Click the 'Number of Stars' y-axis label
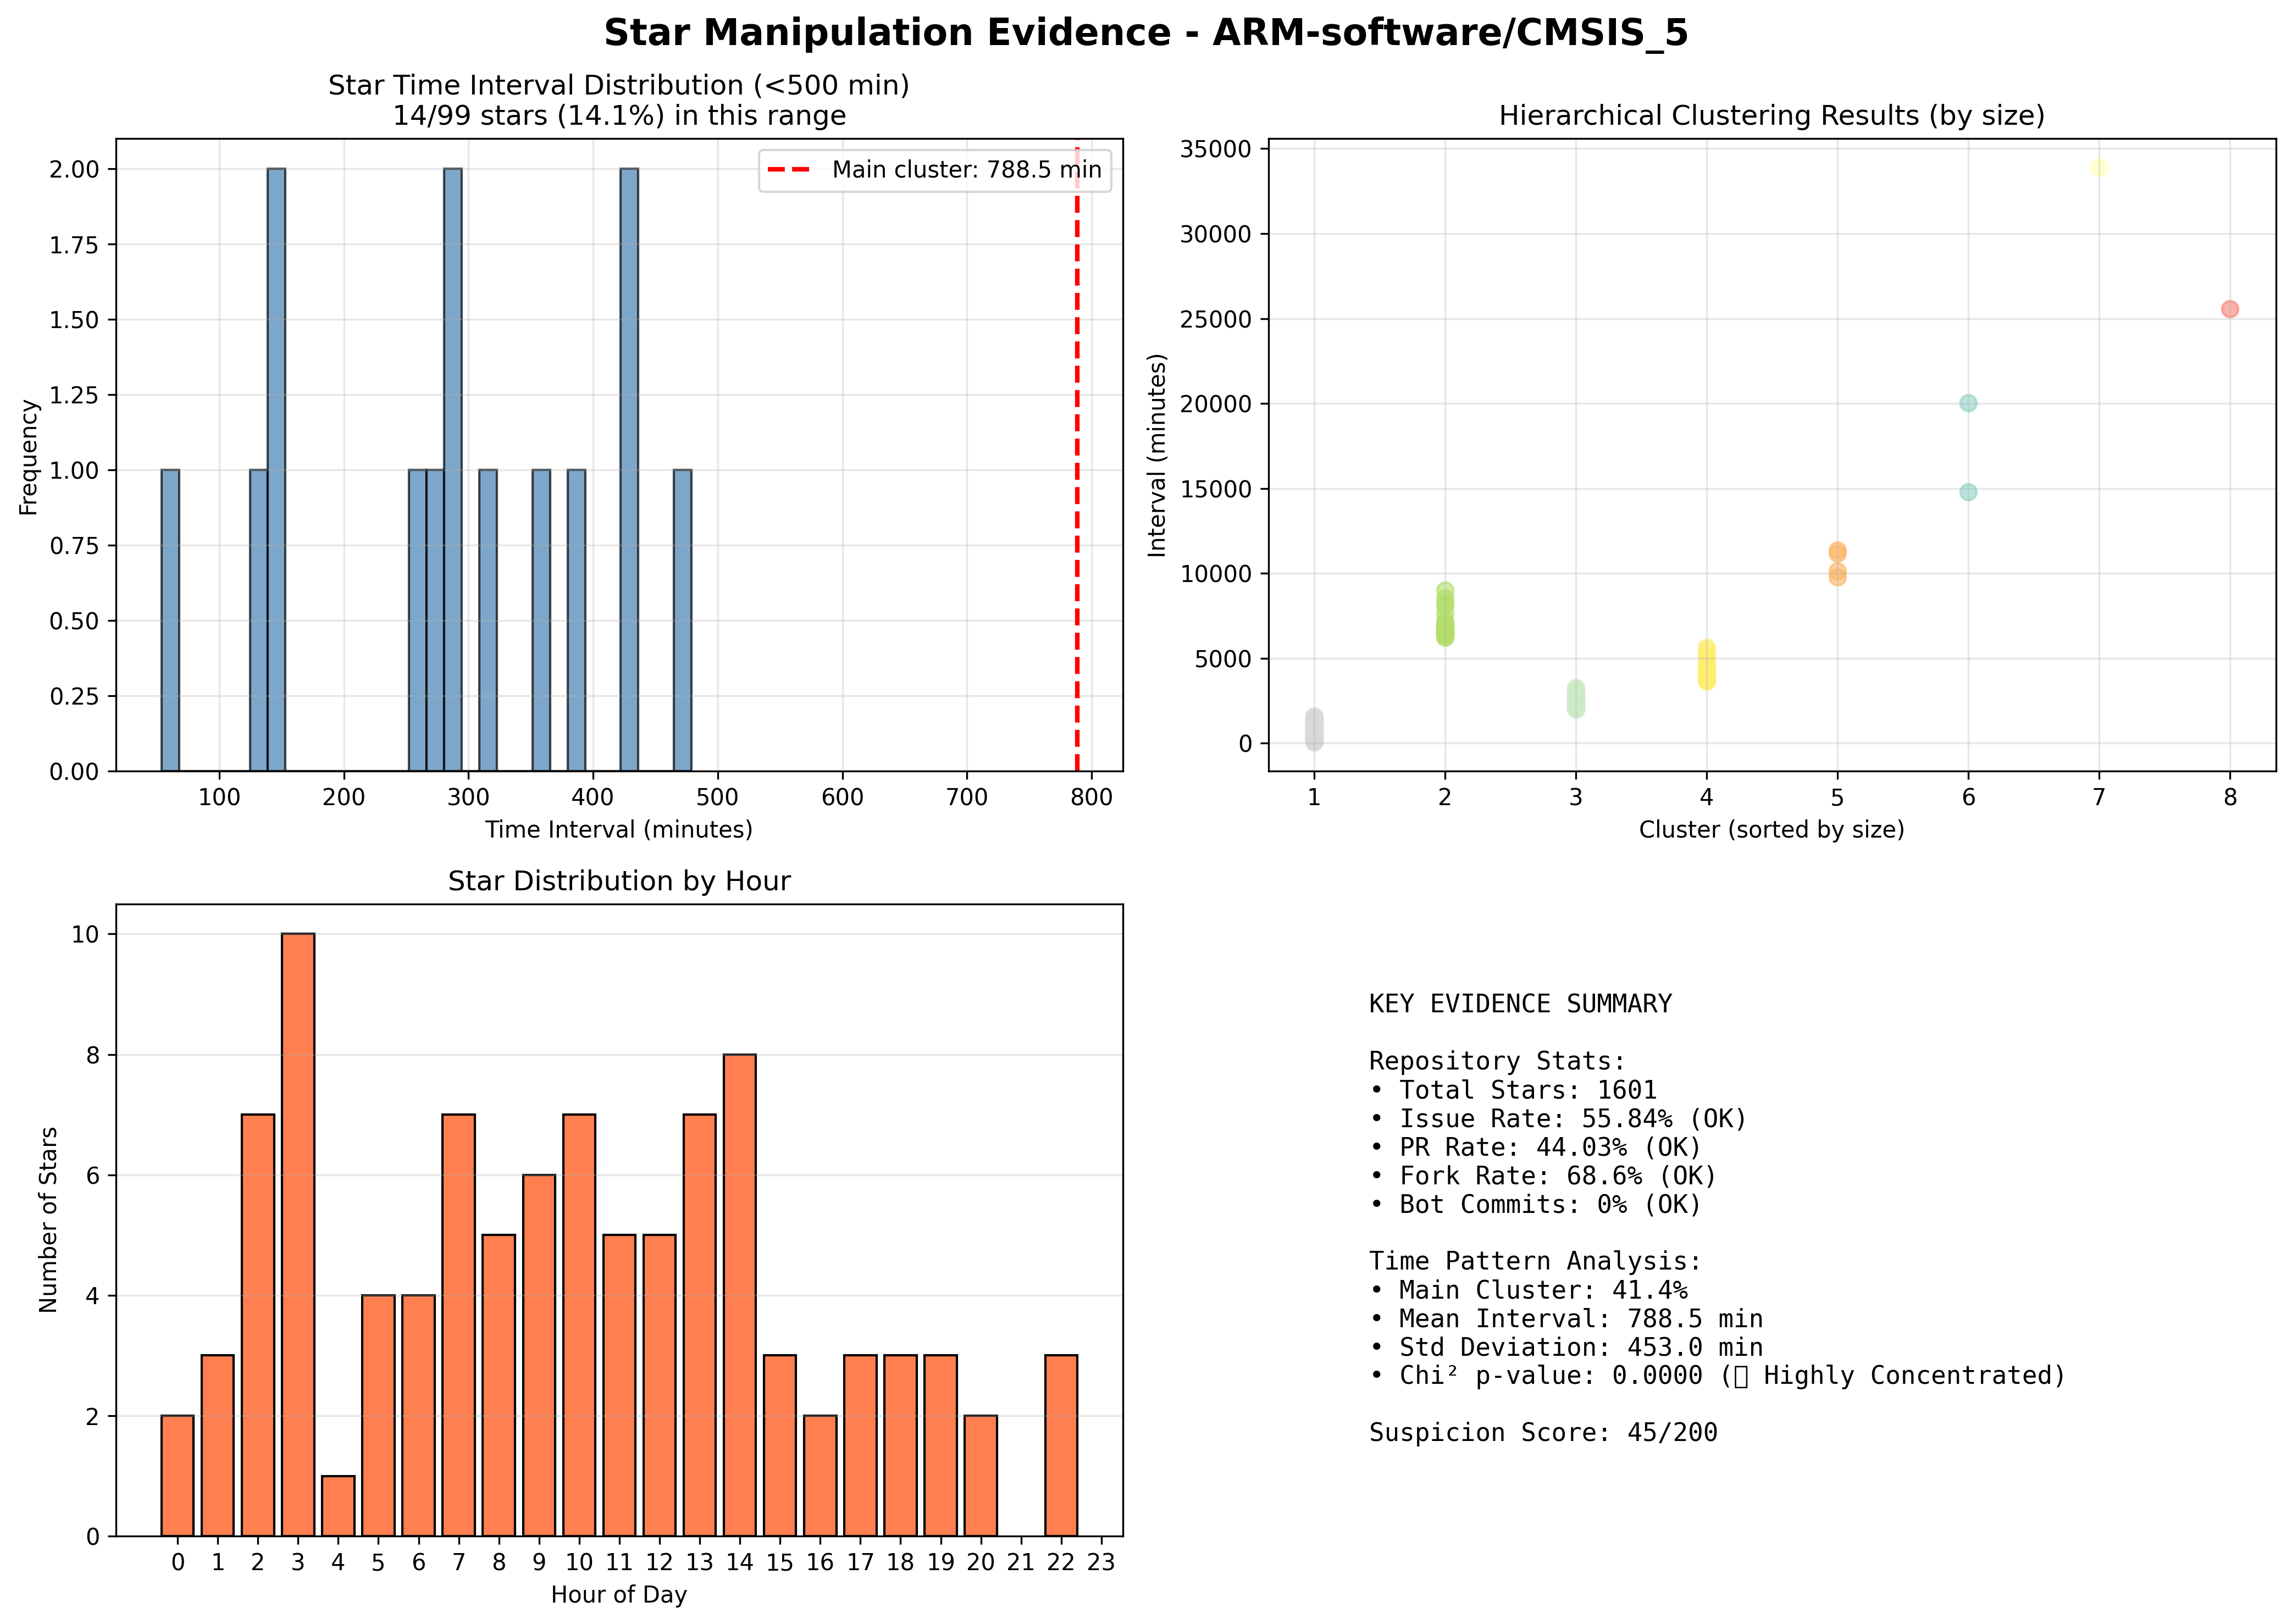This screenshot has width=2292, height=1624. 48,1220
